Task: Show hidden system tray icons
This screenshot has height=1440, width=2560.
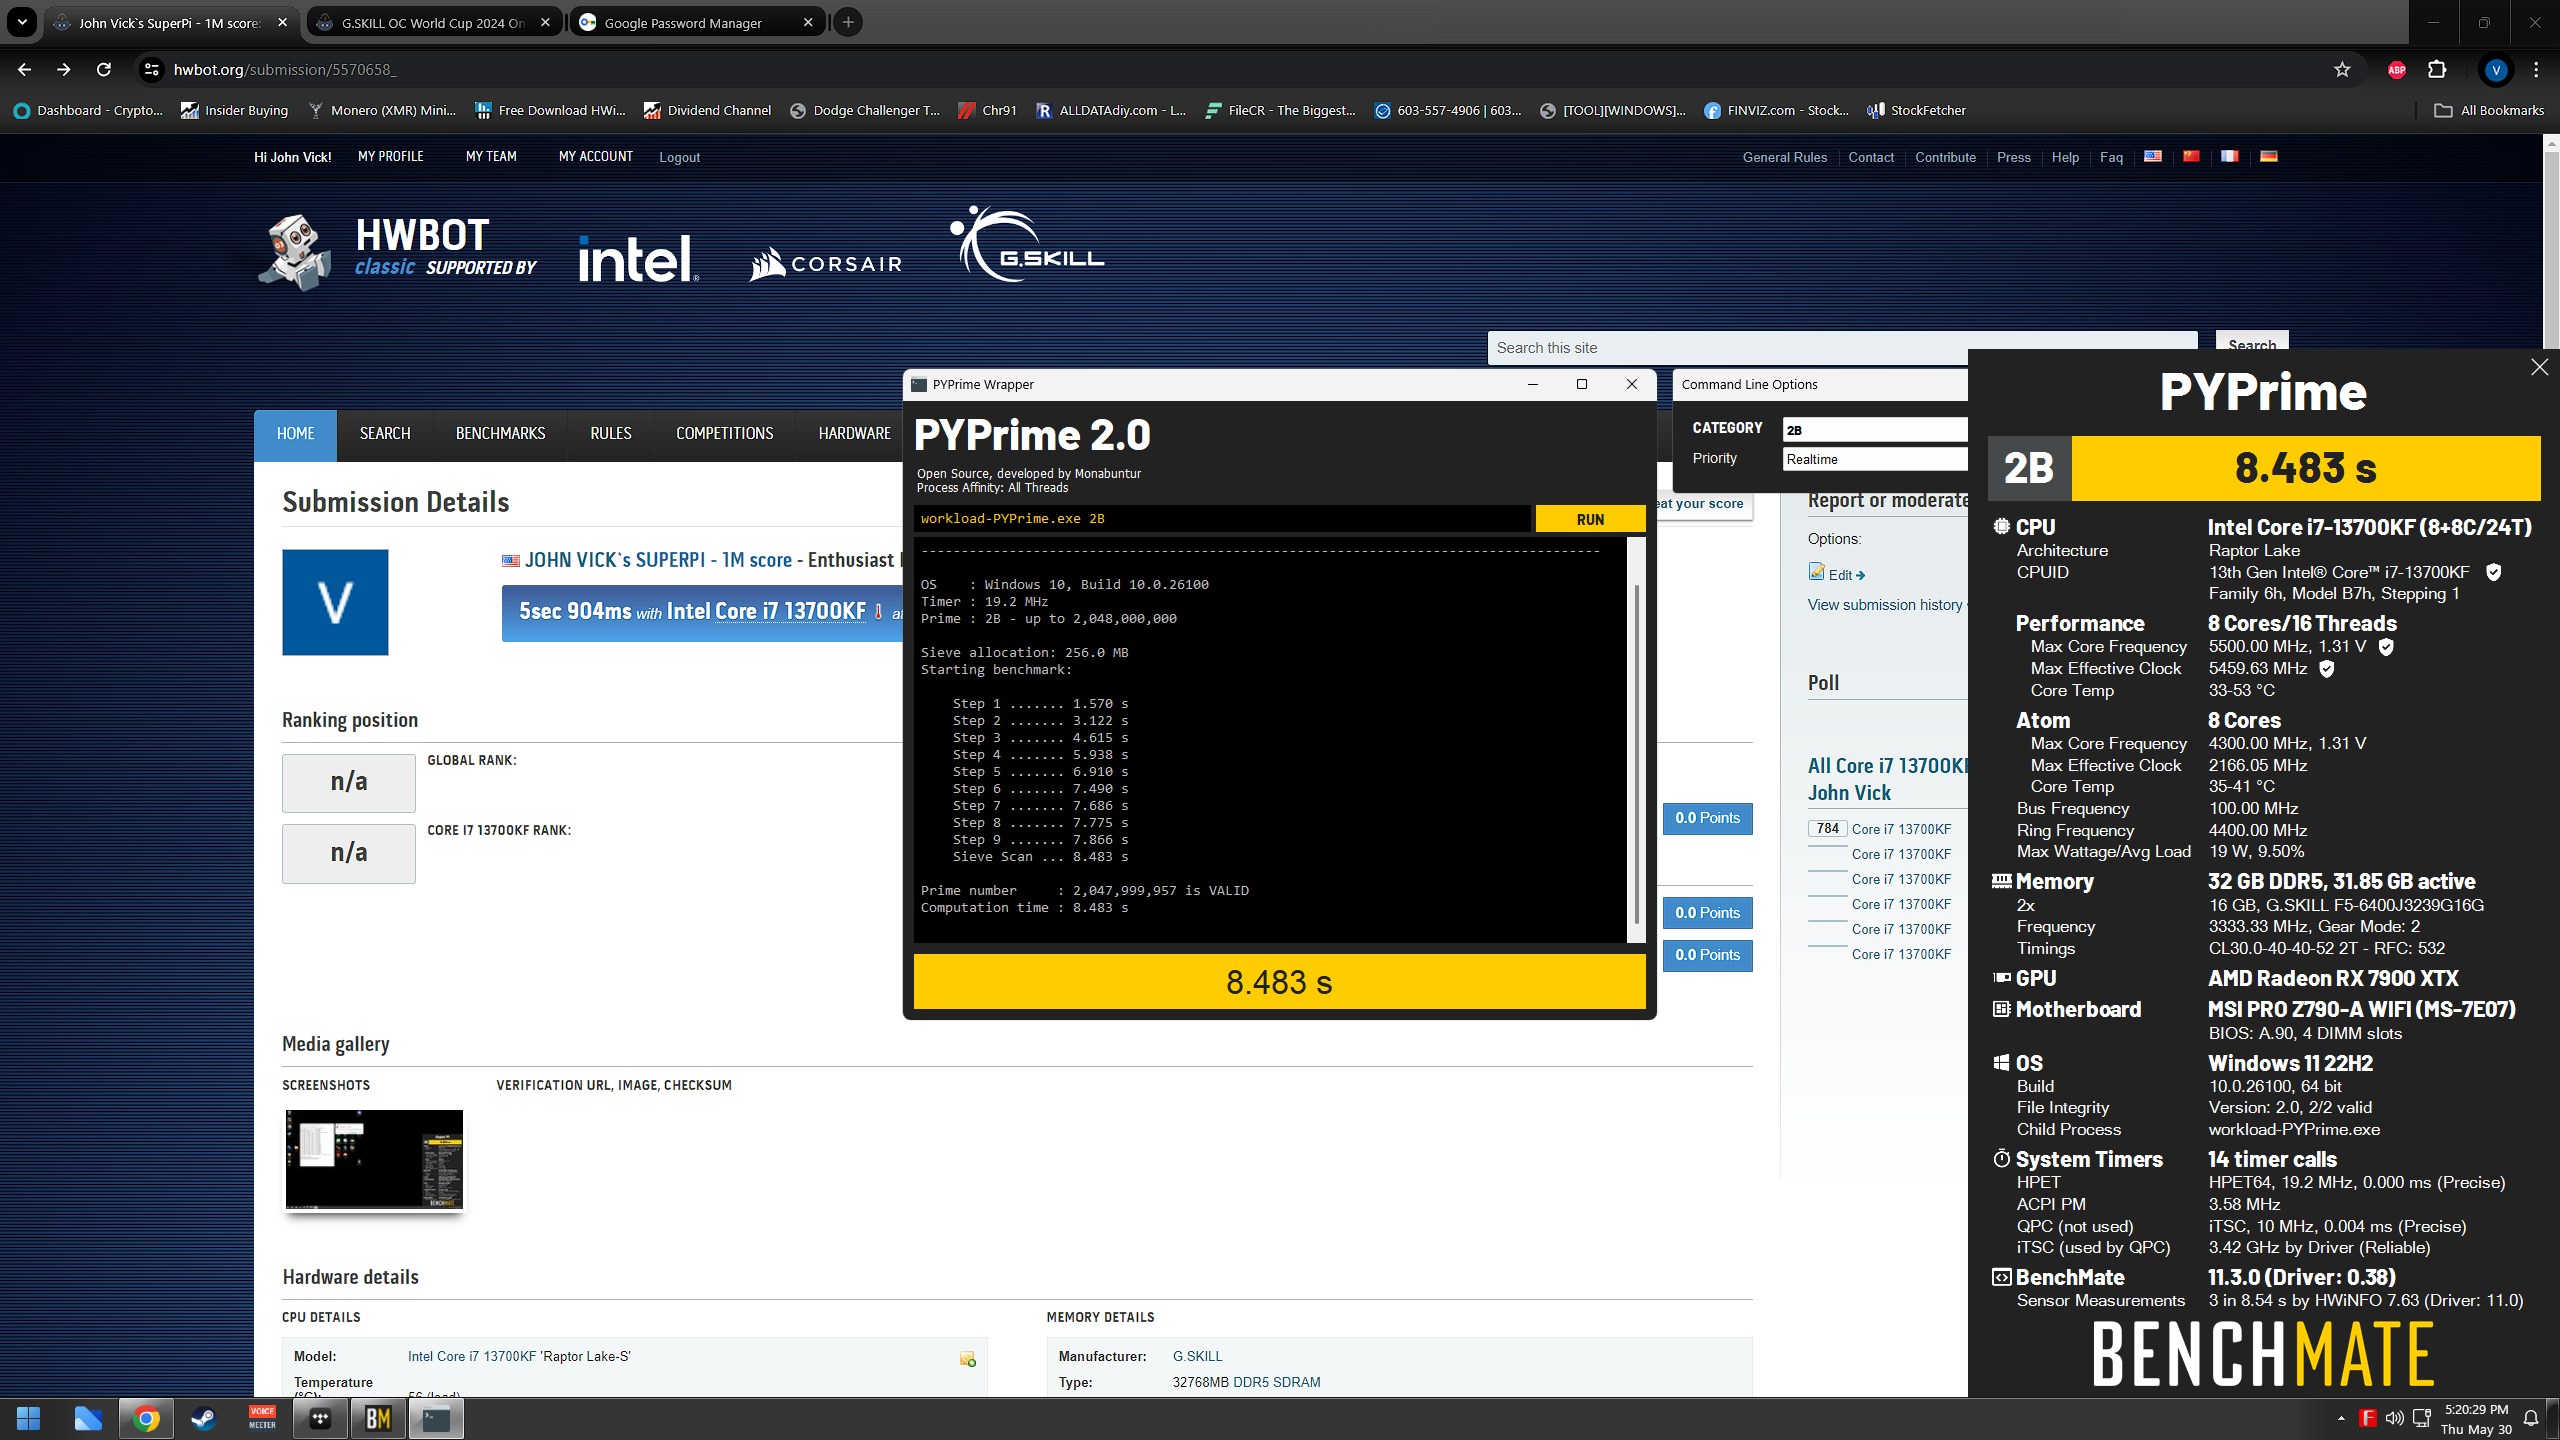Action: [x=2340, y=1418]
